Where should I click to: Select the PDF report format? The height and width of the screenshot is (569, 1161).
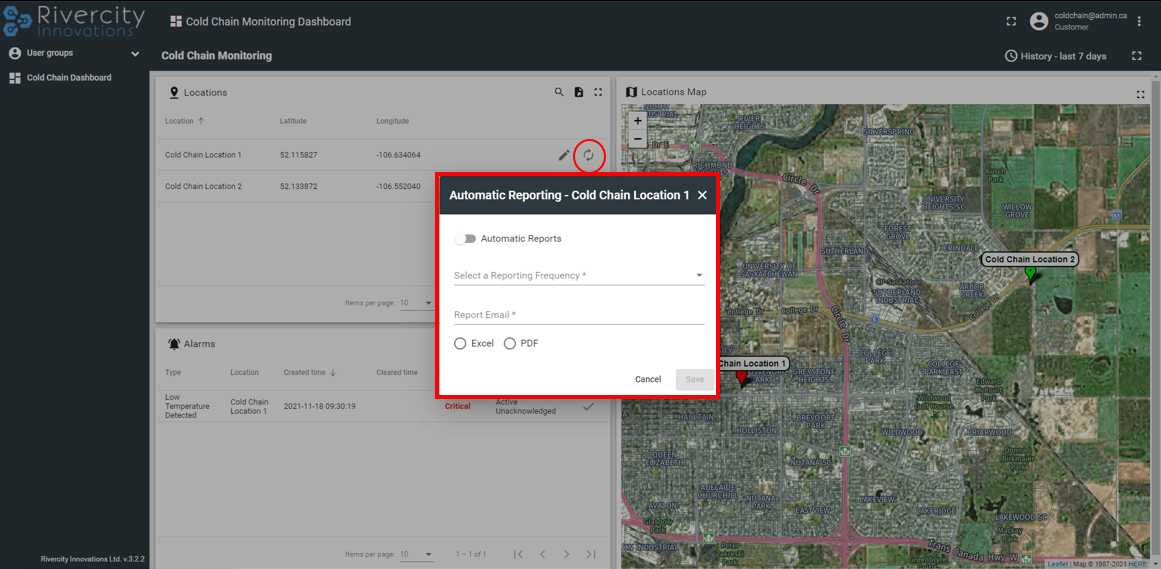pos(510,344)
